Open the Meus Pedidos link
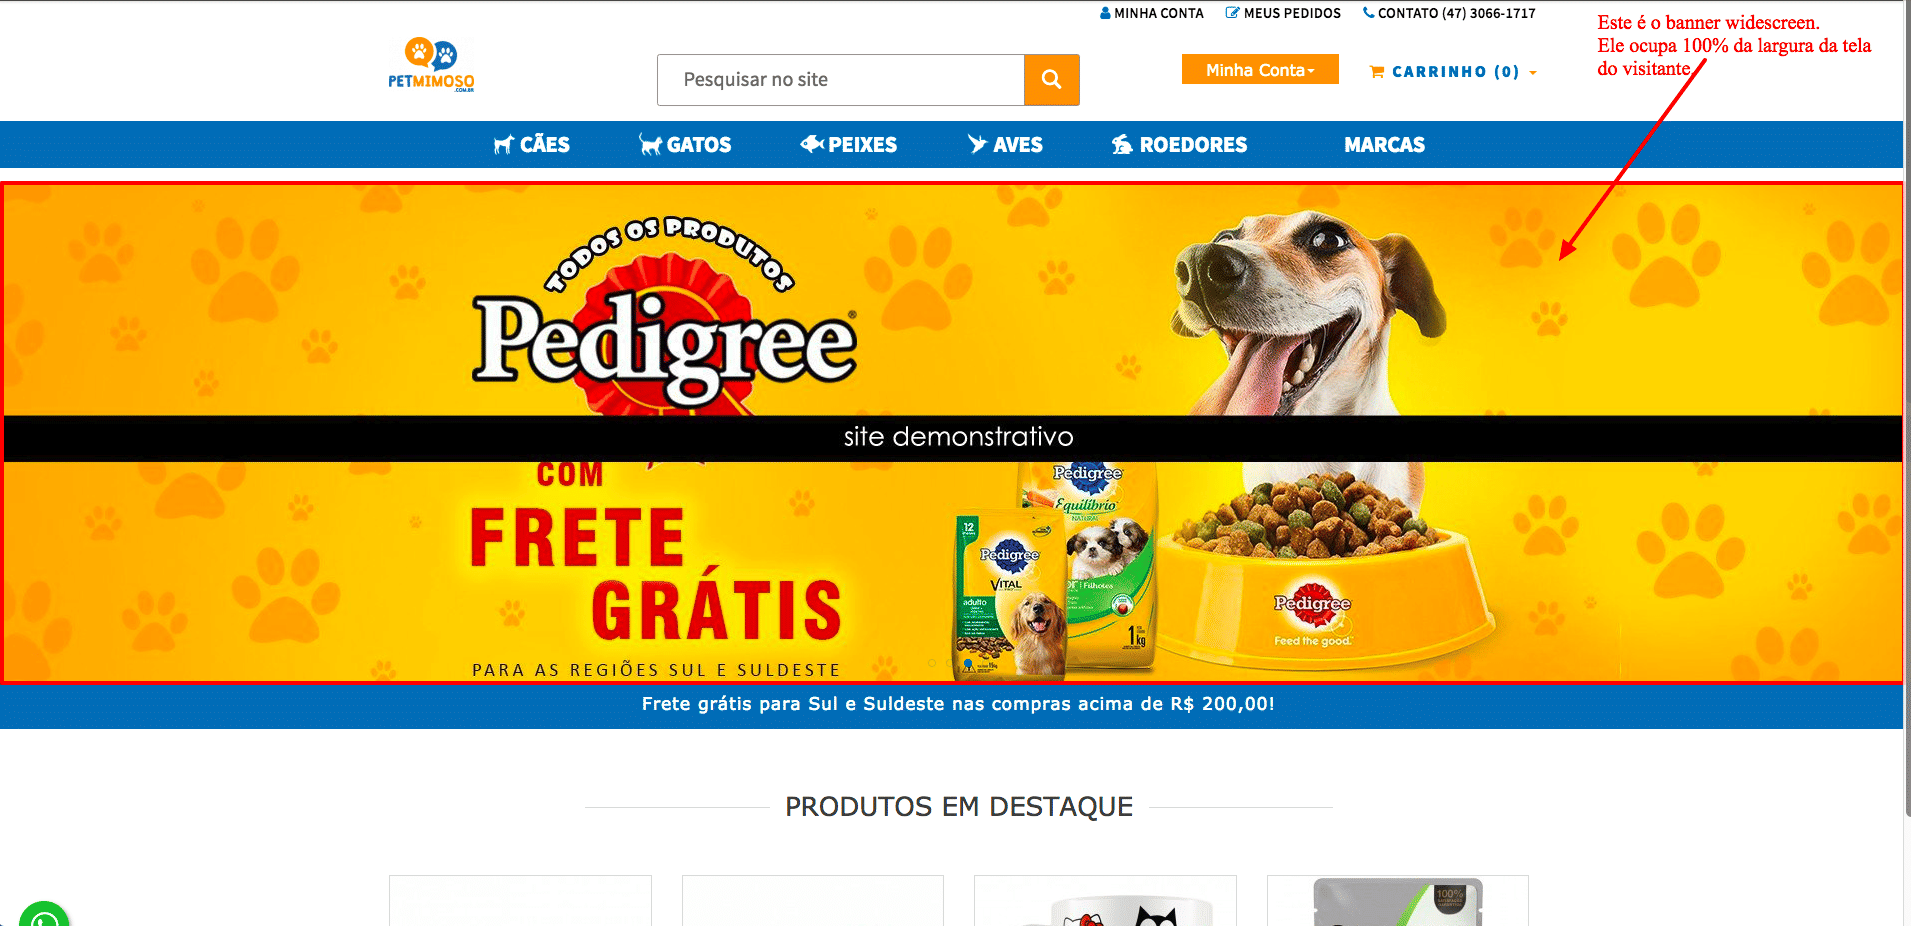This screenshot has width=1911, height=926. tap(1284, 13)
